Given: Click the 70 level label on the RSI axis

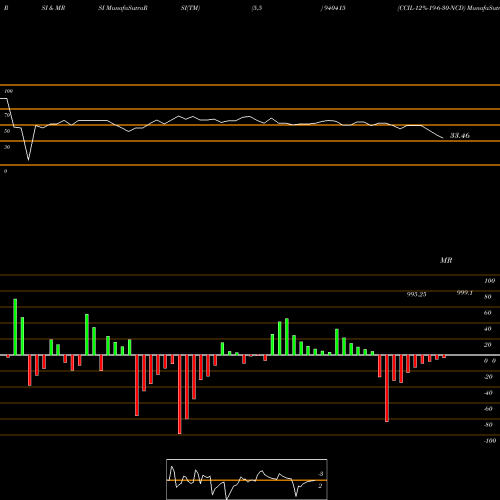Looking at the screenshot, I should (x=7, y=115).
